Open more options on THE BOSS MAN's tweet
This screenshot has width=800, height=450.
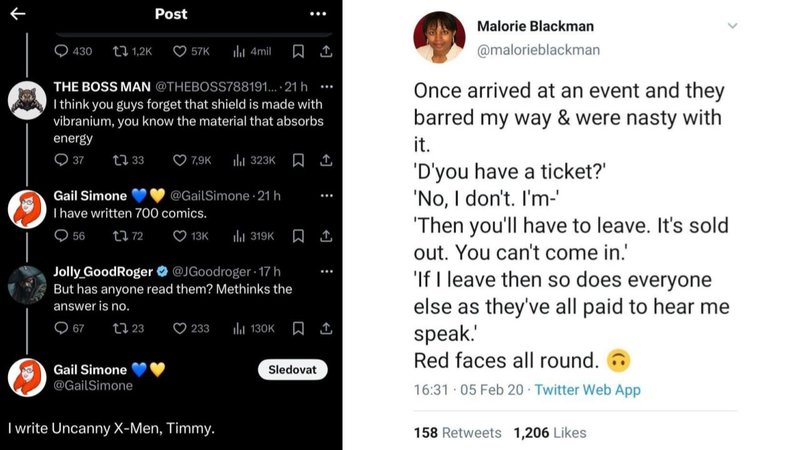(x=325, y=87)
